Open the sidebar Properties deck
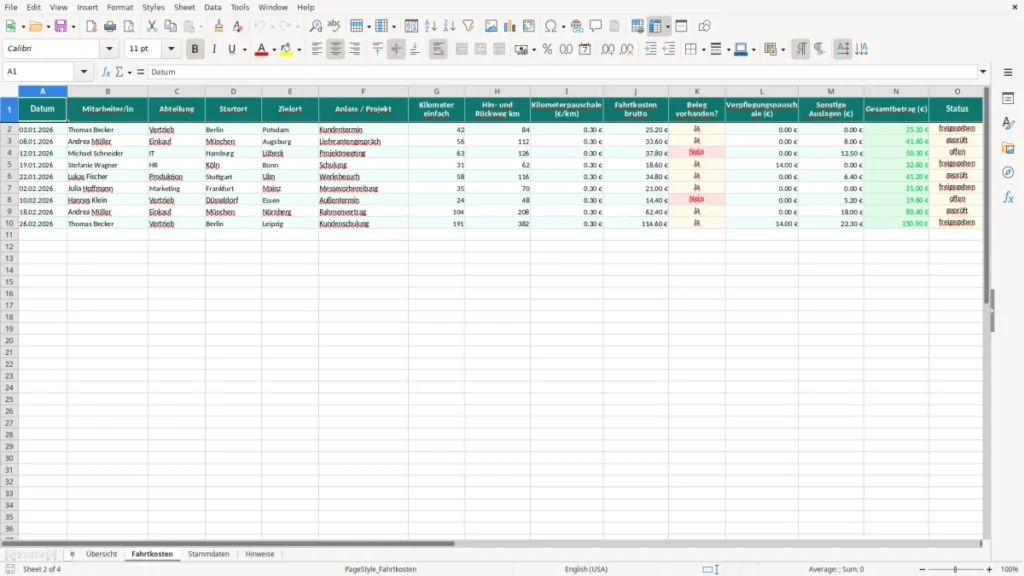 pos(1008,99)
